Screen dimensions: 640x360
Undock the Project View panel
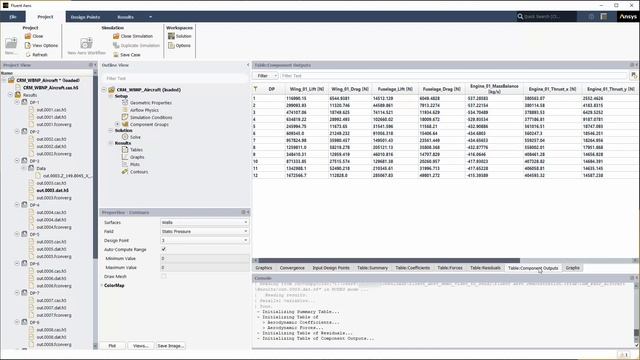click(x=91, y=65)
